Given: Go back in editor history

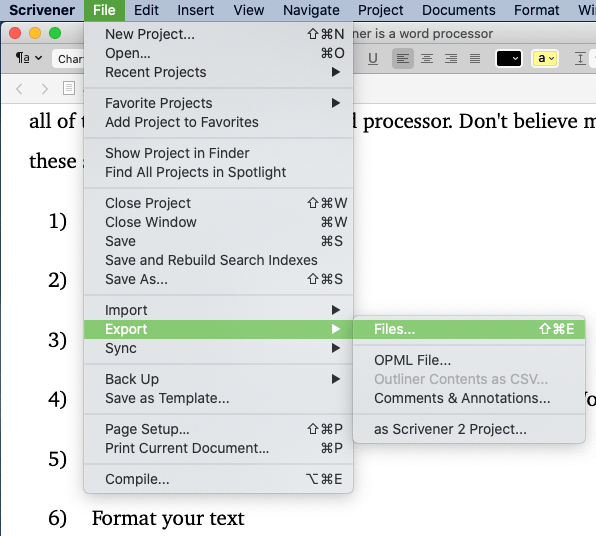Looking at the screenshot, I should pos(19,89).
